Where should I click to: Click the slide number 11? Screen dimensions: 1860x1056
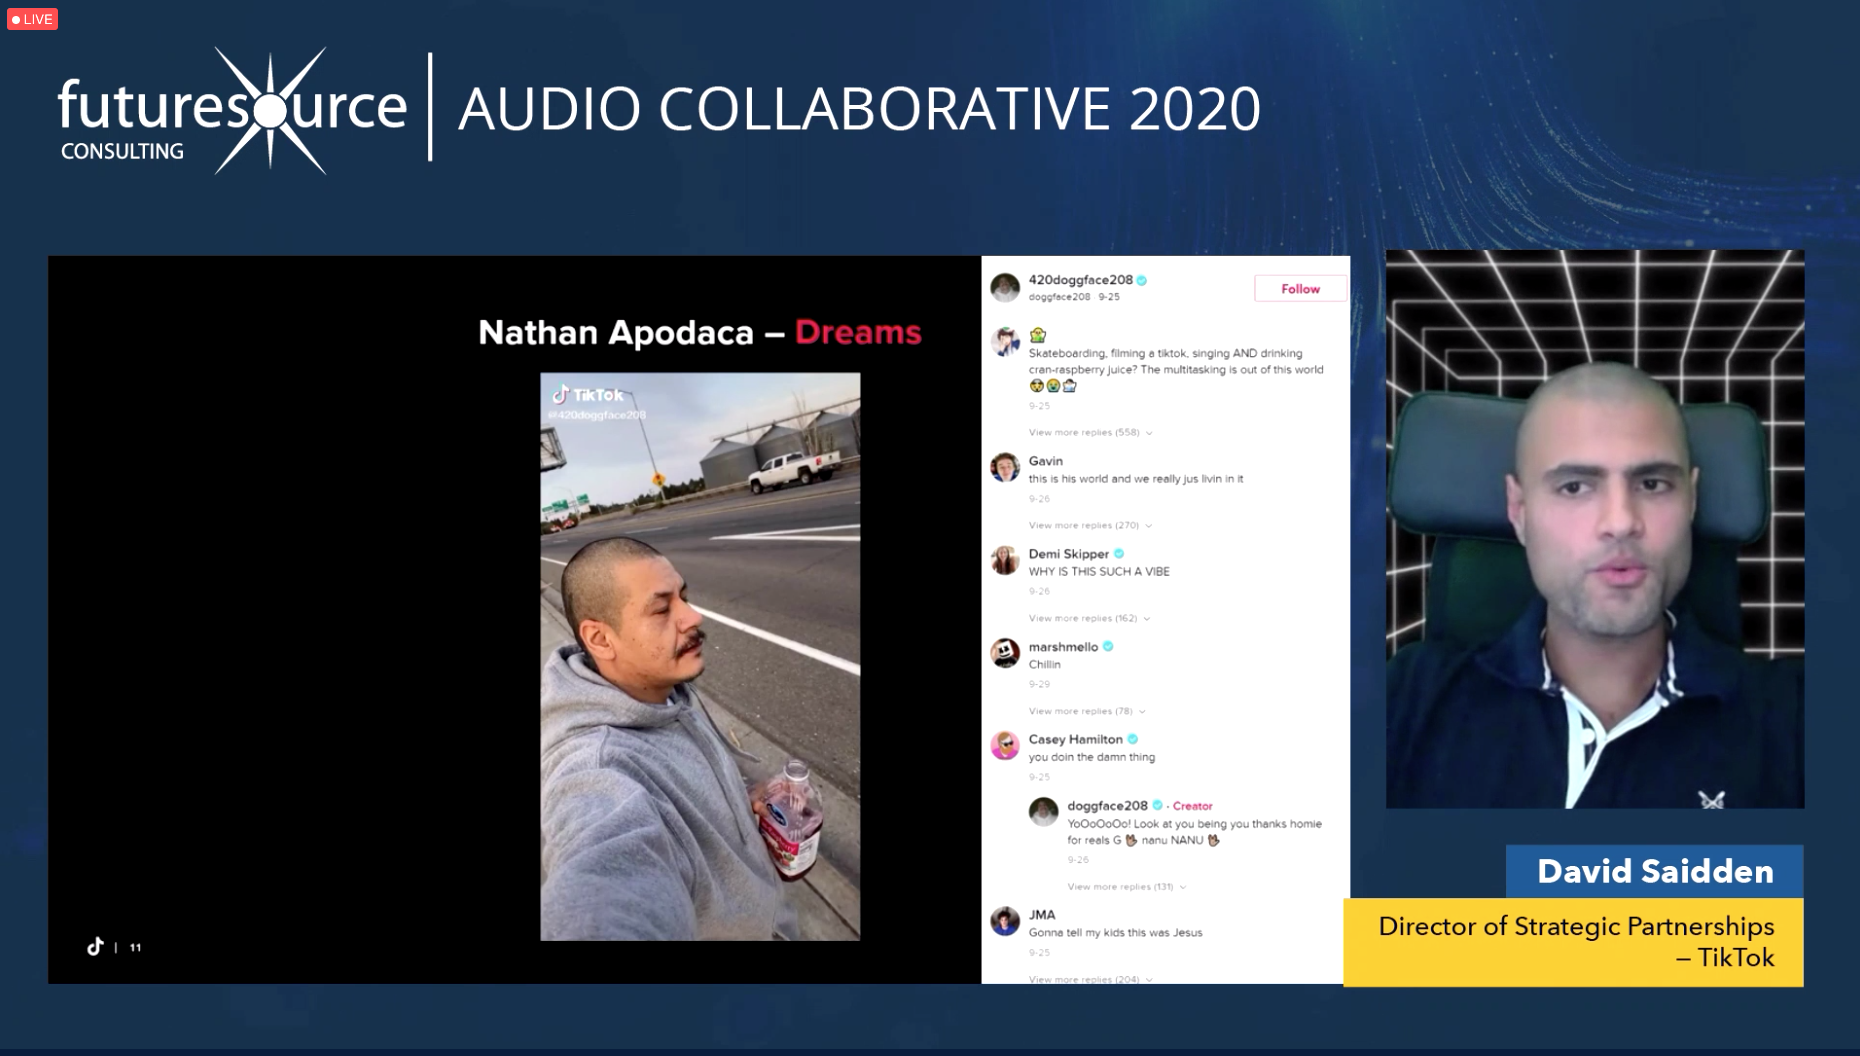(136, 947)
